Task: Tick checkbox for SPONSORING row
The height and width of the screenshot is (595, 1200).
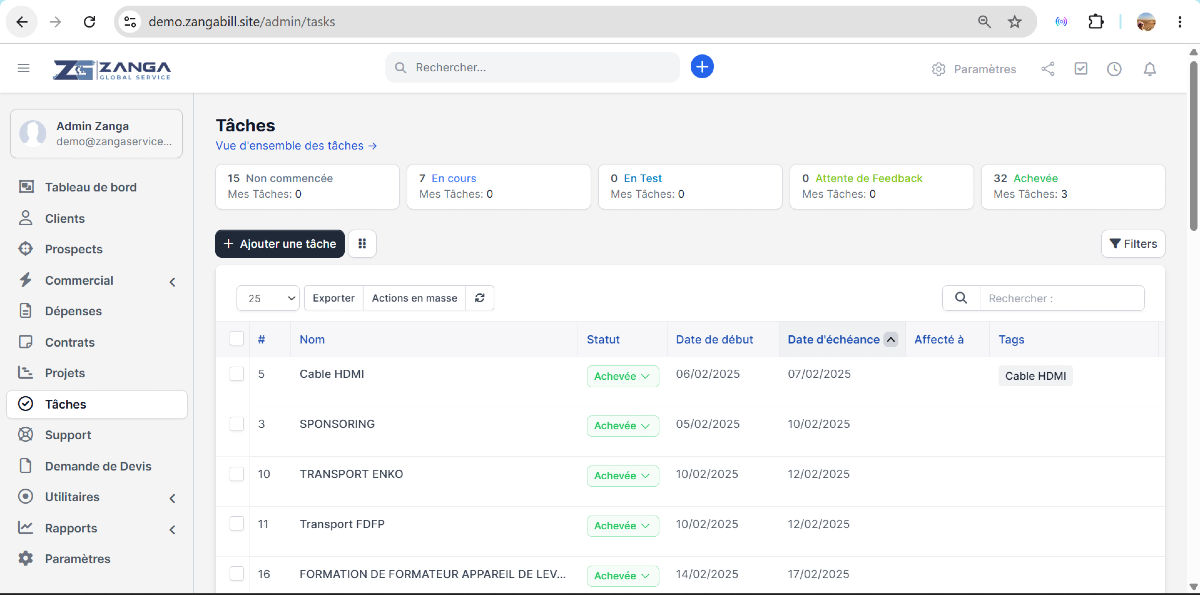Action: click(x=237, y=424)
